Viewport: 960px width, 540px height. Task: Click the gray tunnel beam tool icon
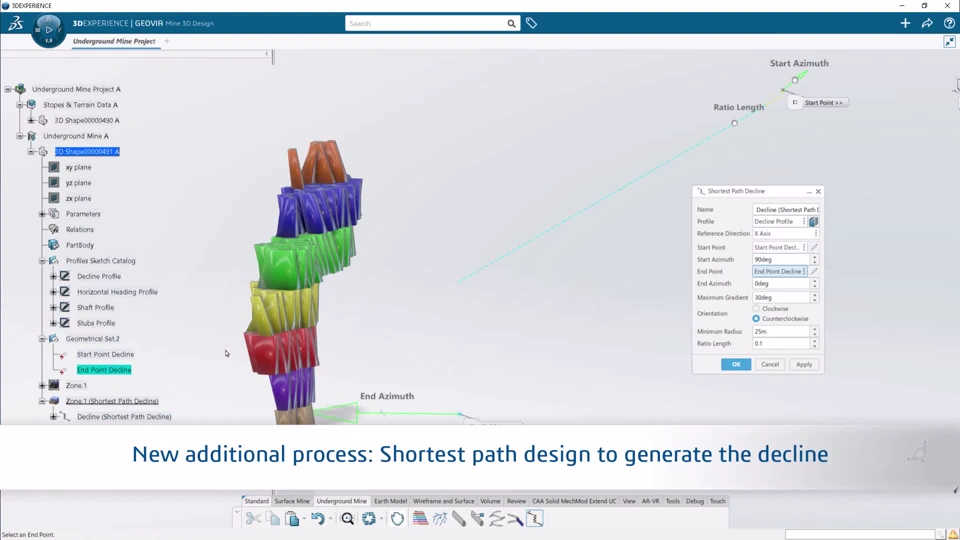coord(459,519)
